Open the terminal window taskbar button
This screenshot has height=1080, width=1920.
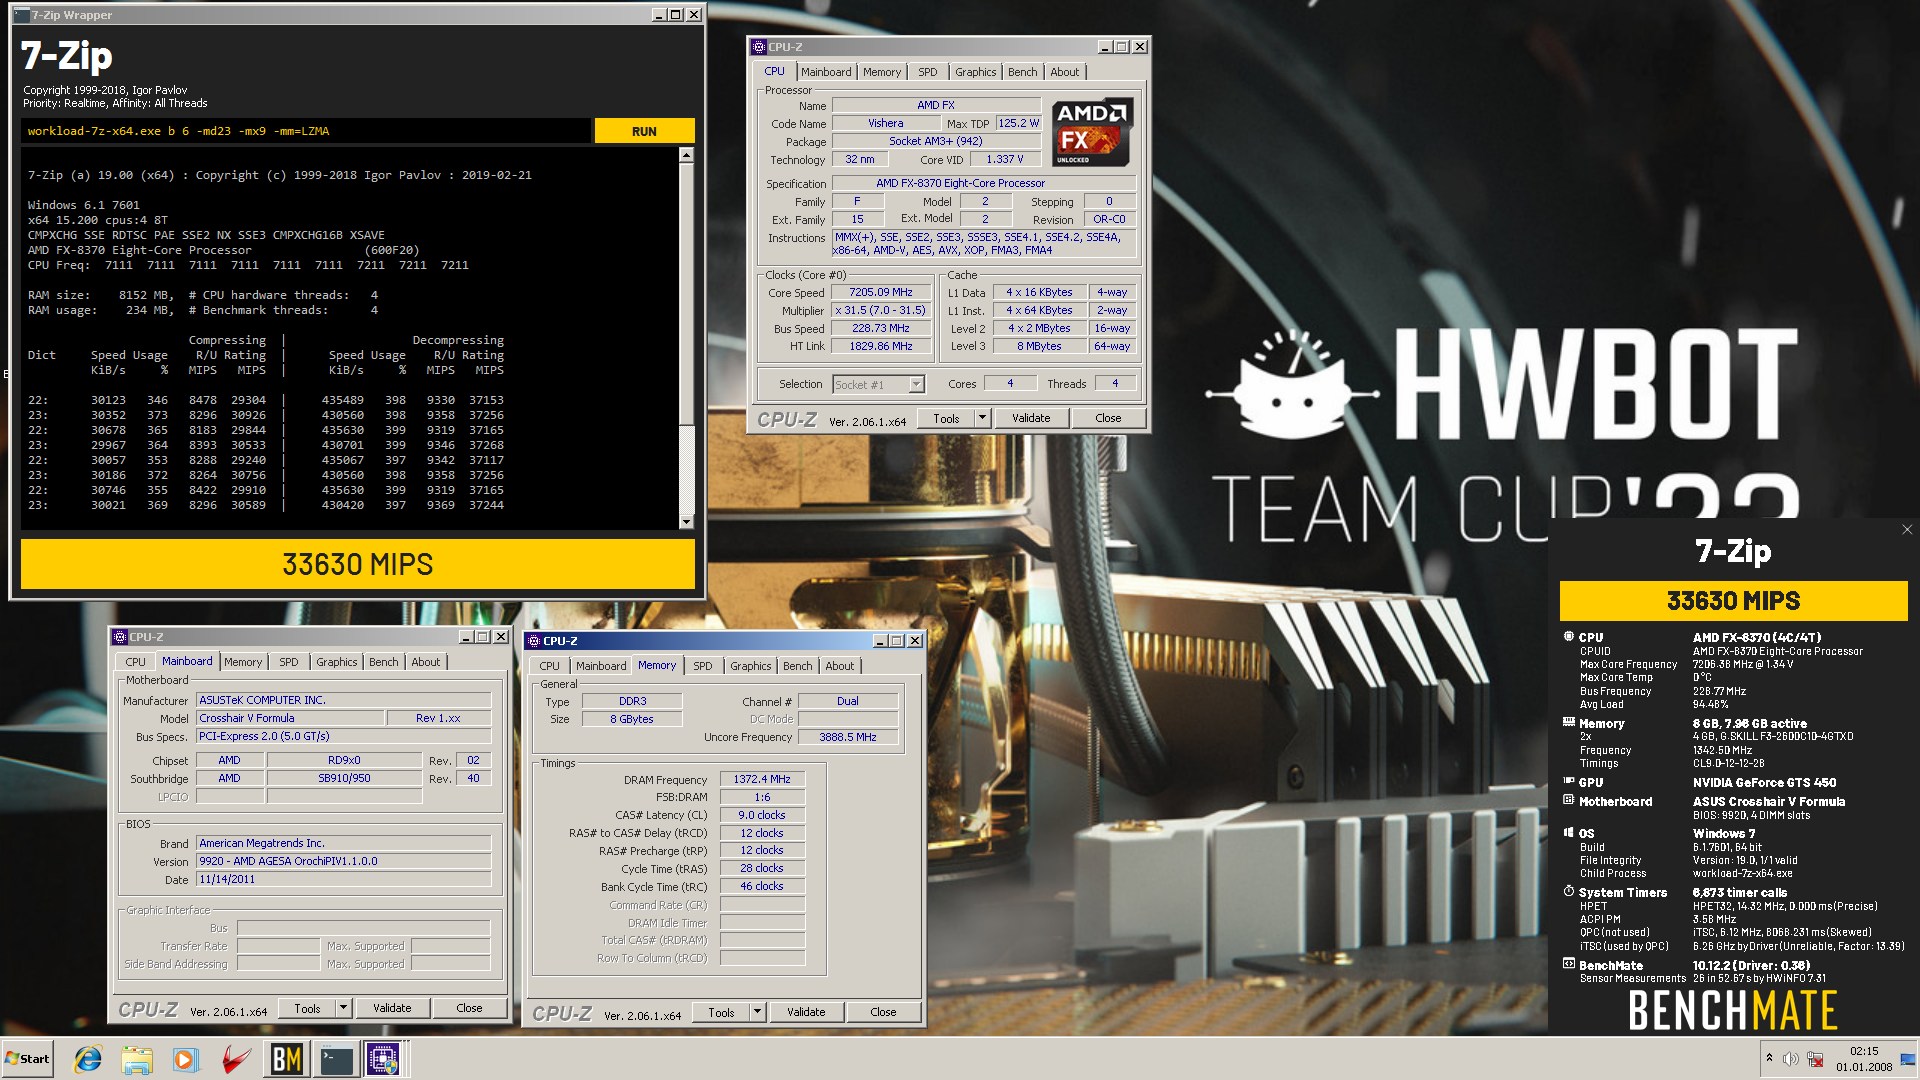click(336, 1059)
